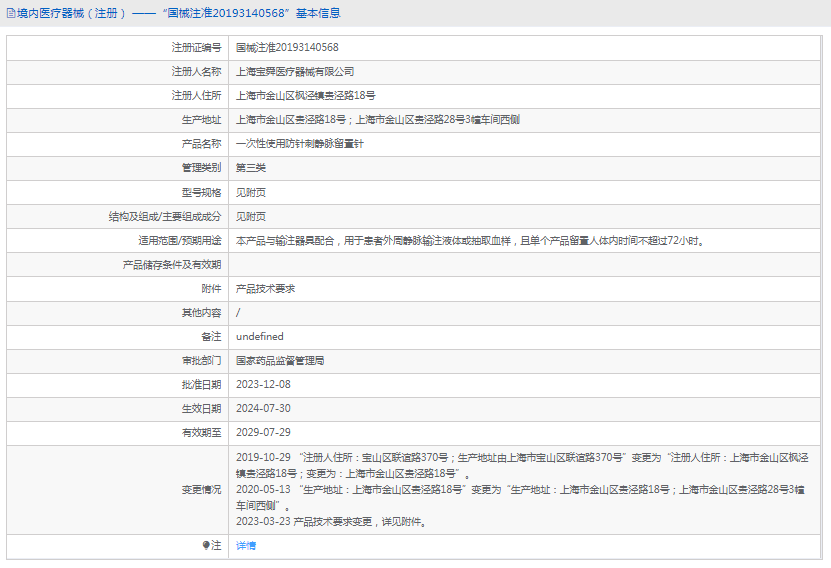Click the 备注 label
Image resolution: width=831 pixels, height=568 pixels.
pyautogui.click(x=211, y=336)
